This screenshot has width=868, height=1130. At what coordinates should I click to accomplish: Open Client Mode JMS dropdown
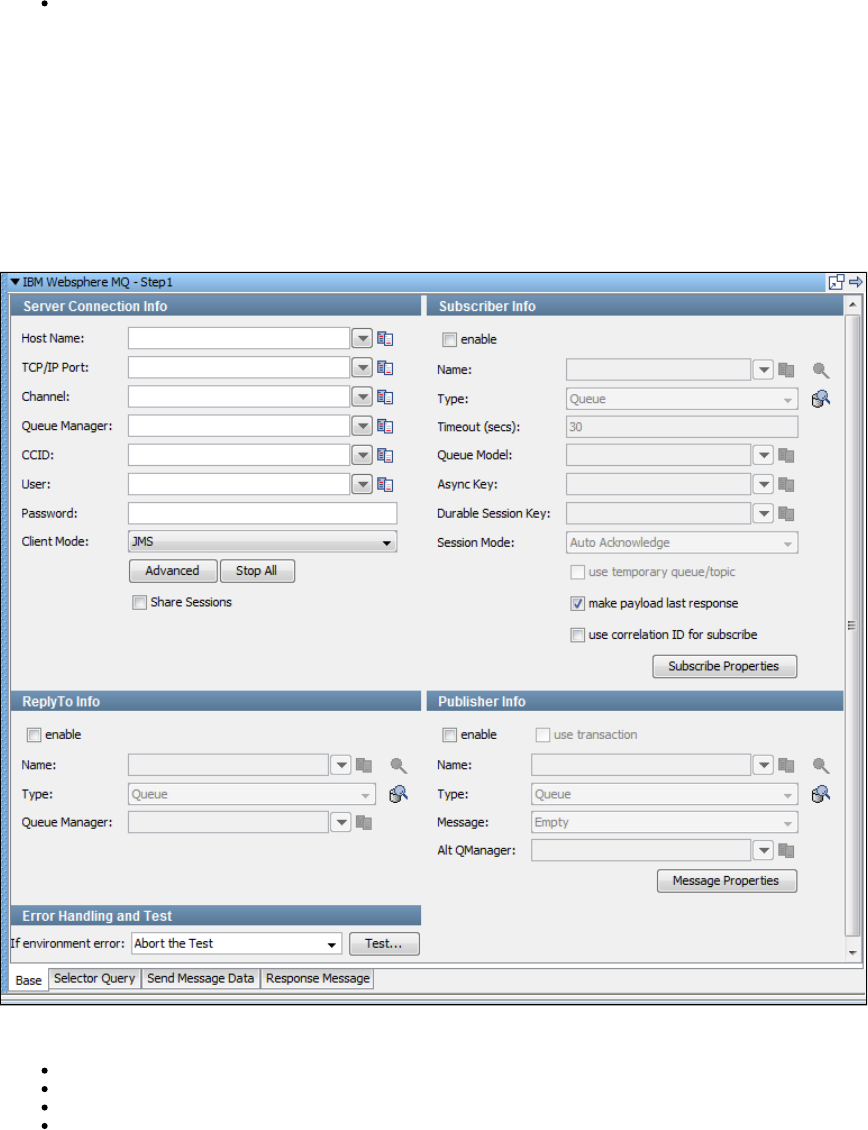(x=262, y=542)
